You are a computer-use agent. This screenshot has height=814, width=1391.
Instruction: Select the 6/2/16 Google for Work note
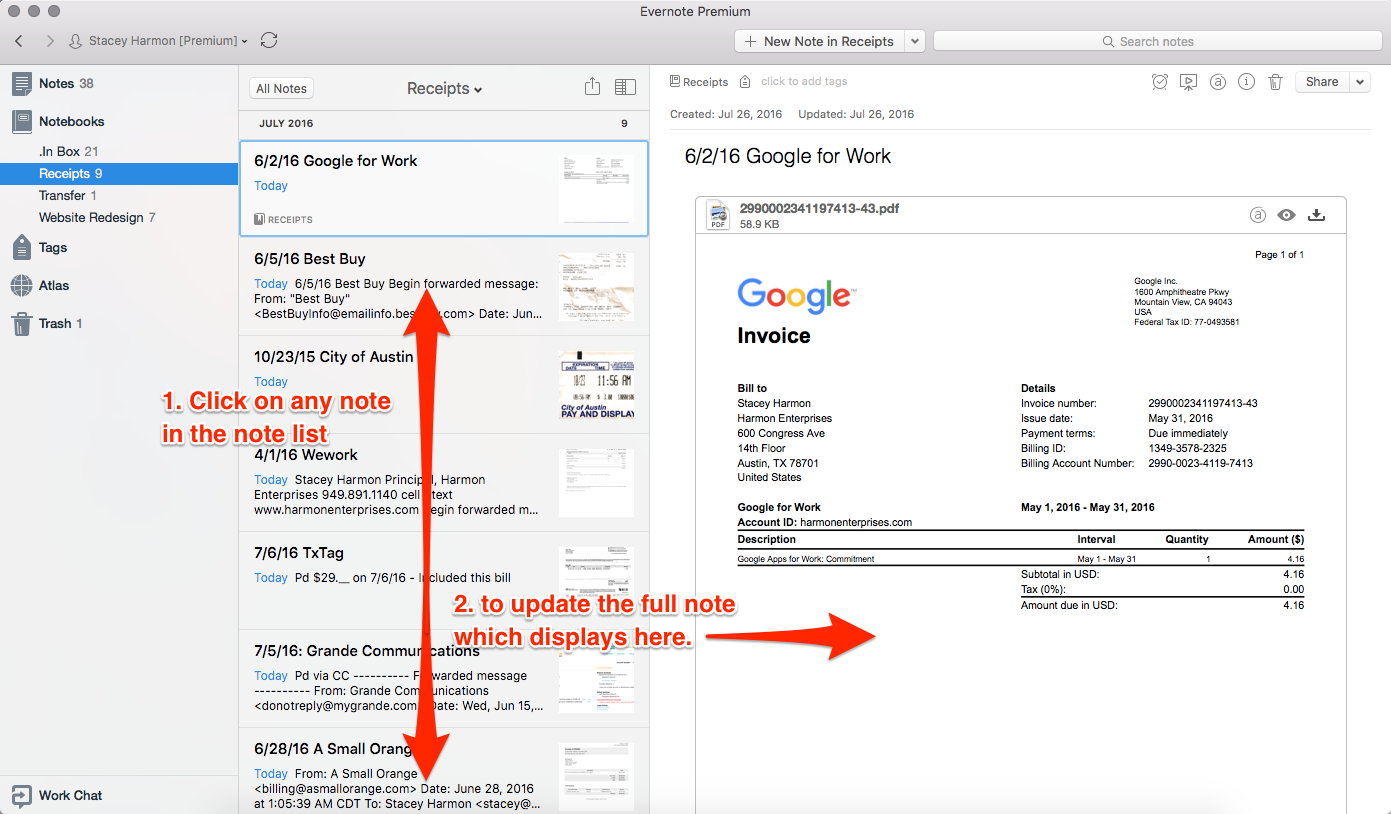point(444,188)
